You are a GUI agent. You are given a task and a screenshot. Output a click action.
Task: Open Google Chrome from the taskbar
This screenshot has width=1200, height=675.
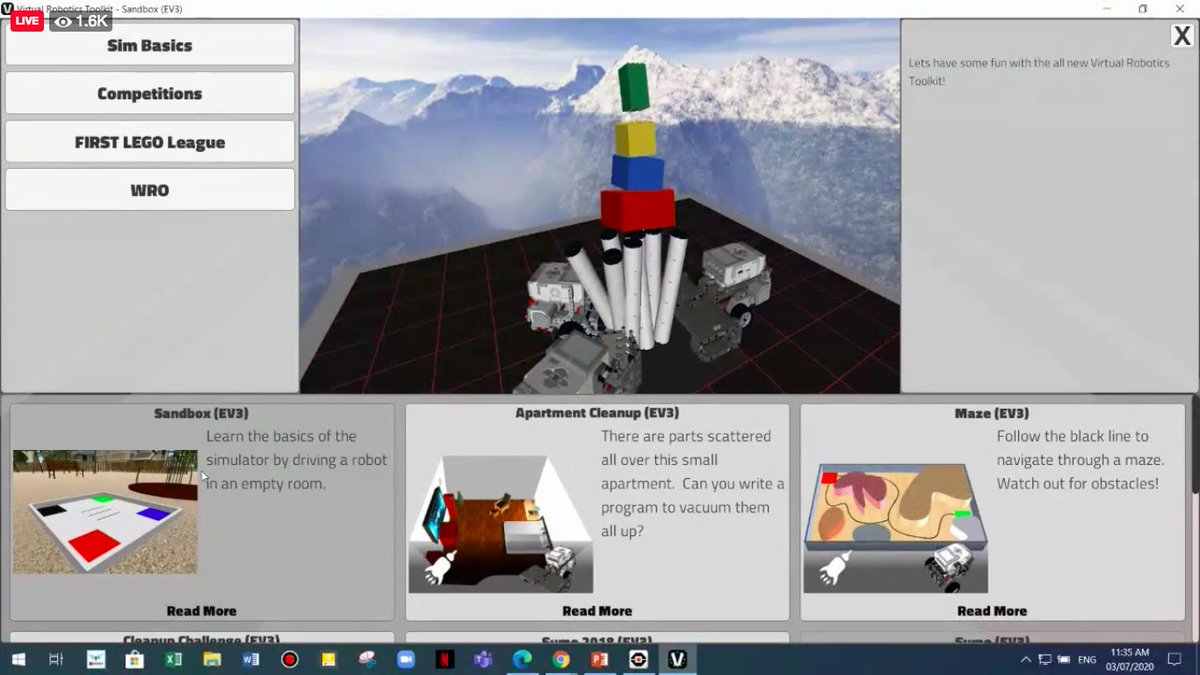tap(561, 660)
